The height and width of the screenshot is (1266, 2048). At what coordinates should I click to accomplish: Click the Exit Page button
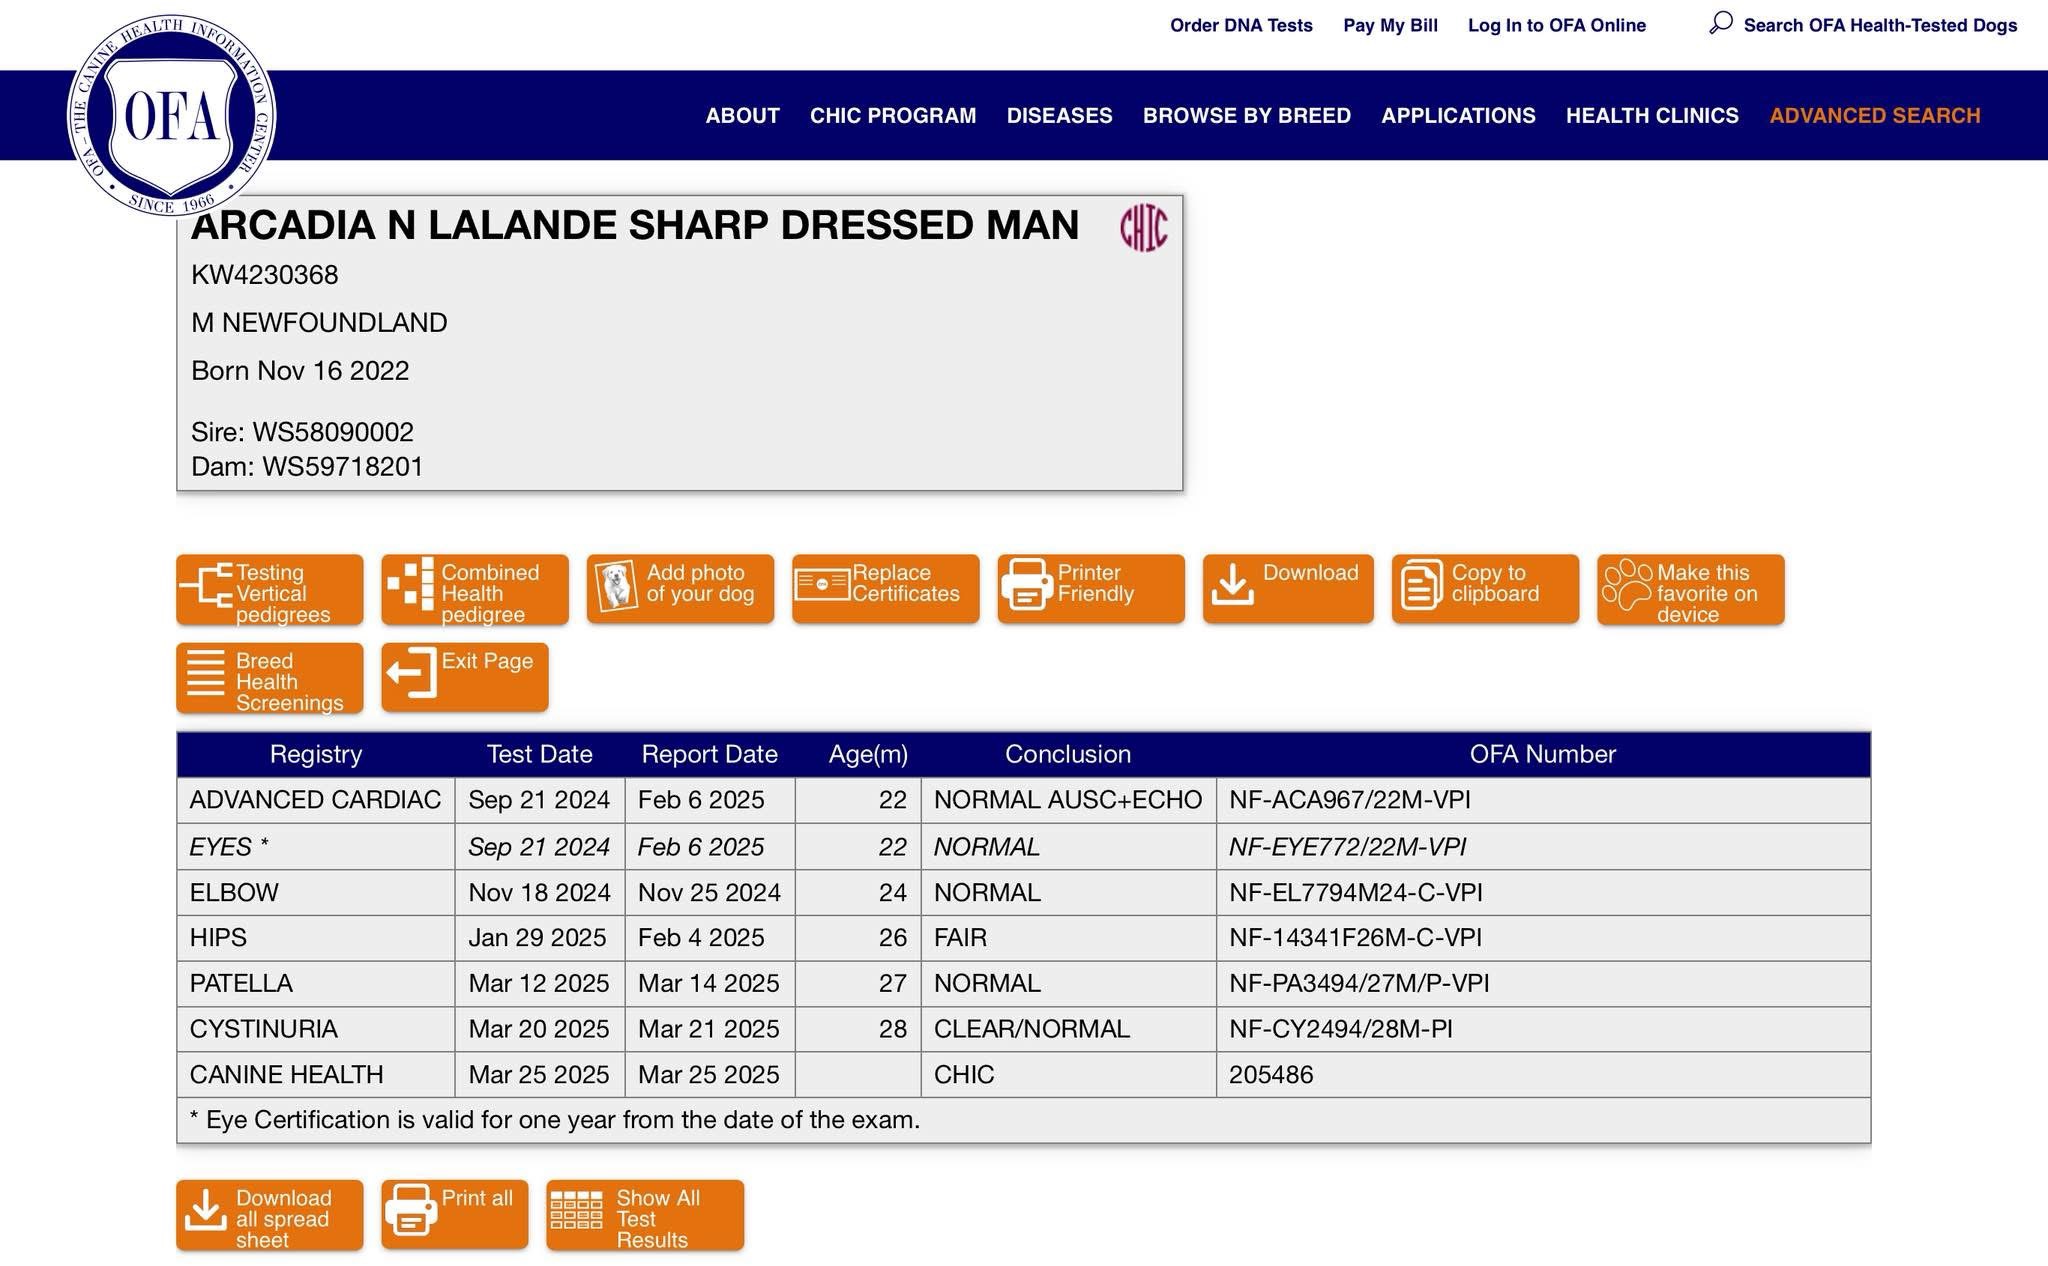tap(465, 677)
